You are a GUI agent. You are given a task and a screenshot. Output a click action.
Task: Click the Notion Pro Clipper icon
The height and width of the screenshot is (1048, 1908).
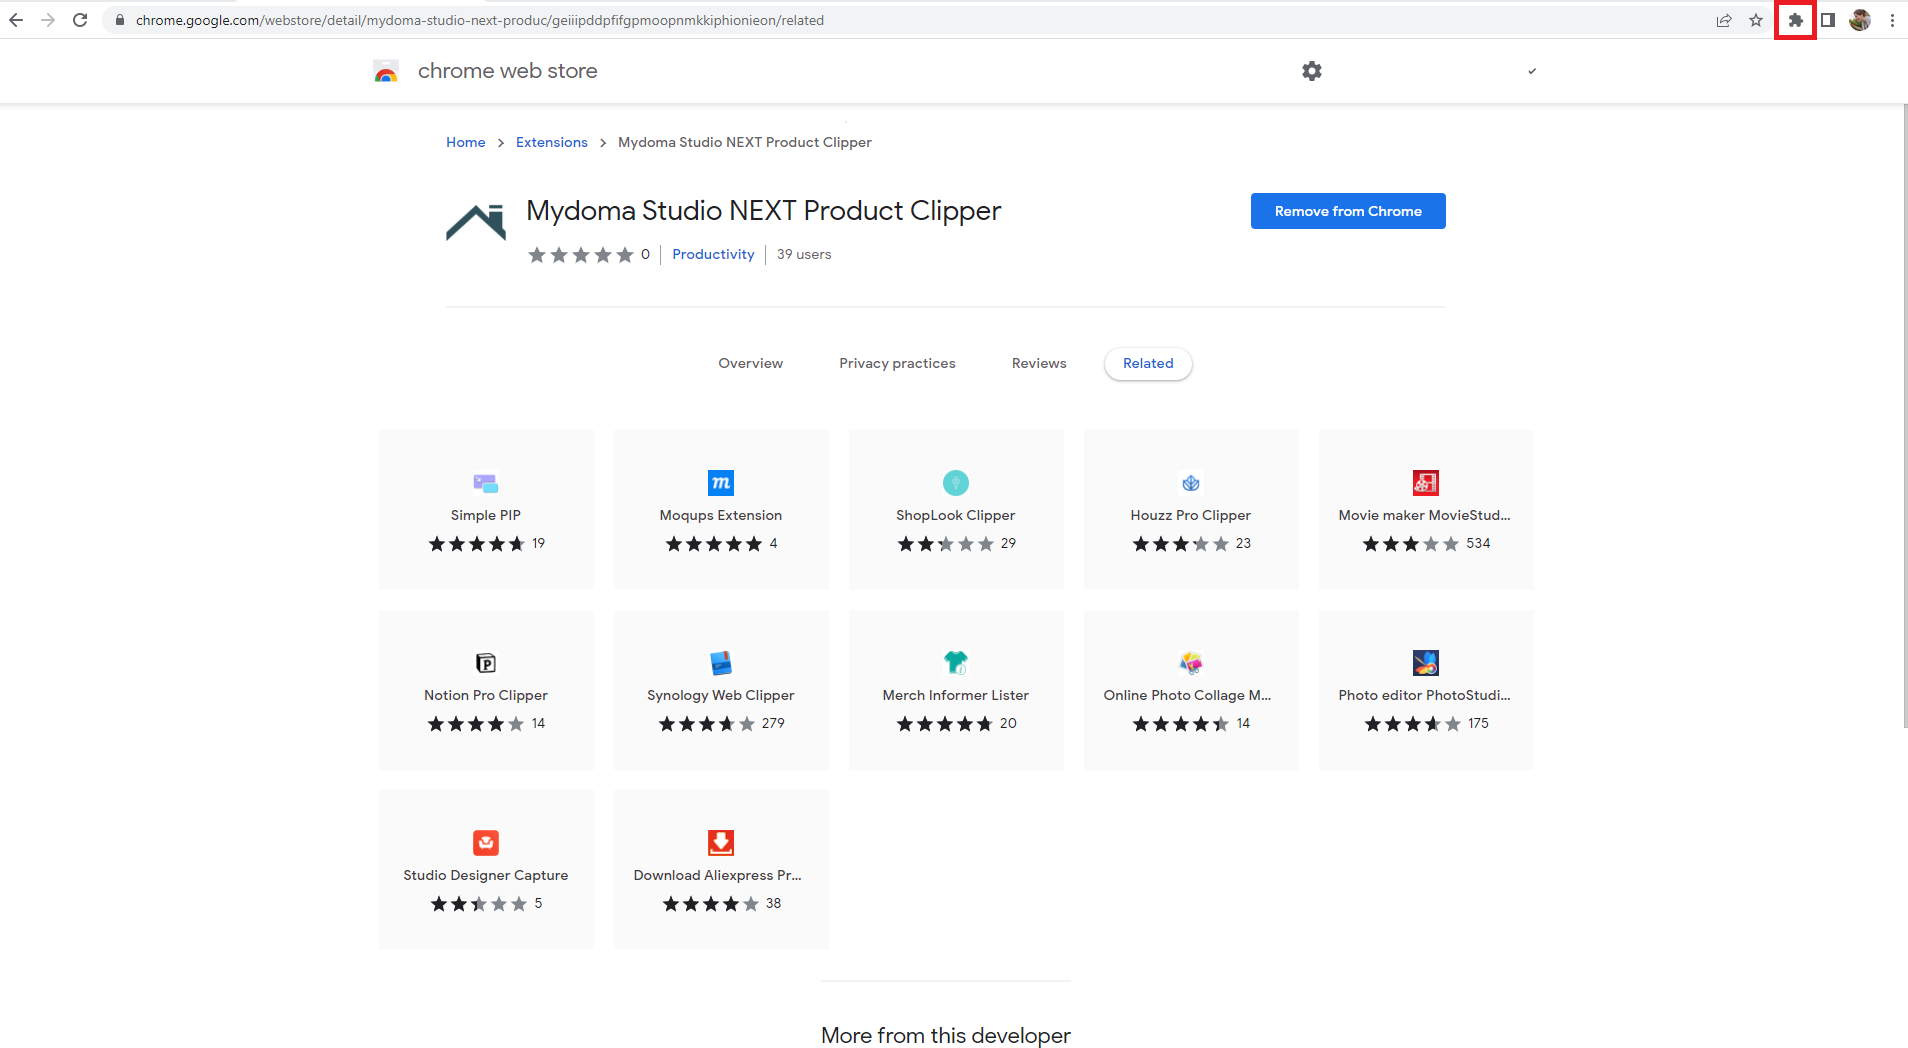[486, 663]
